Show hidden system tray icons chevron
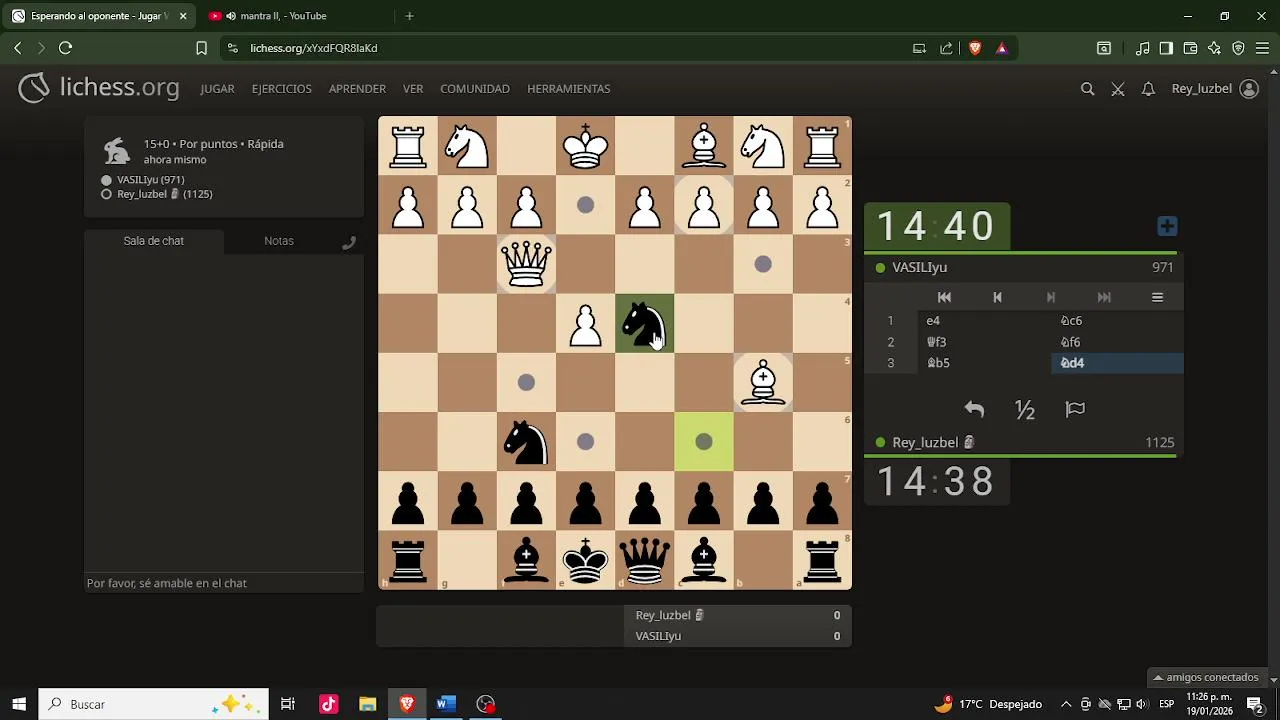The height and width of the screenshot is (720, 1280). [x=1066, y=704]
